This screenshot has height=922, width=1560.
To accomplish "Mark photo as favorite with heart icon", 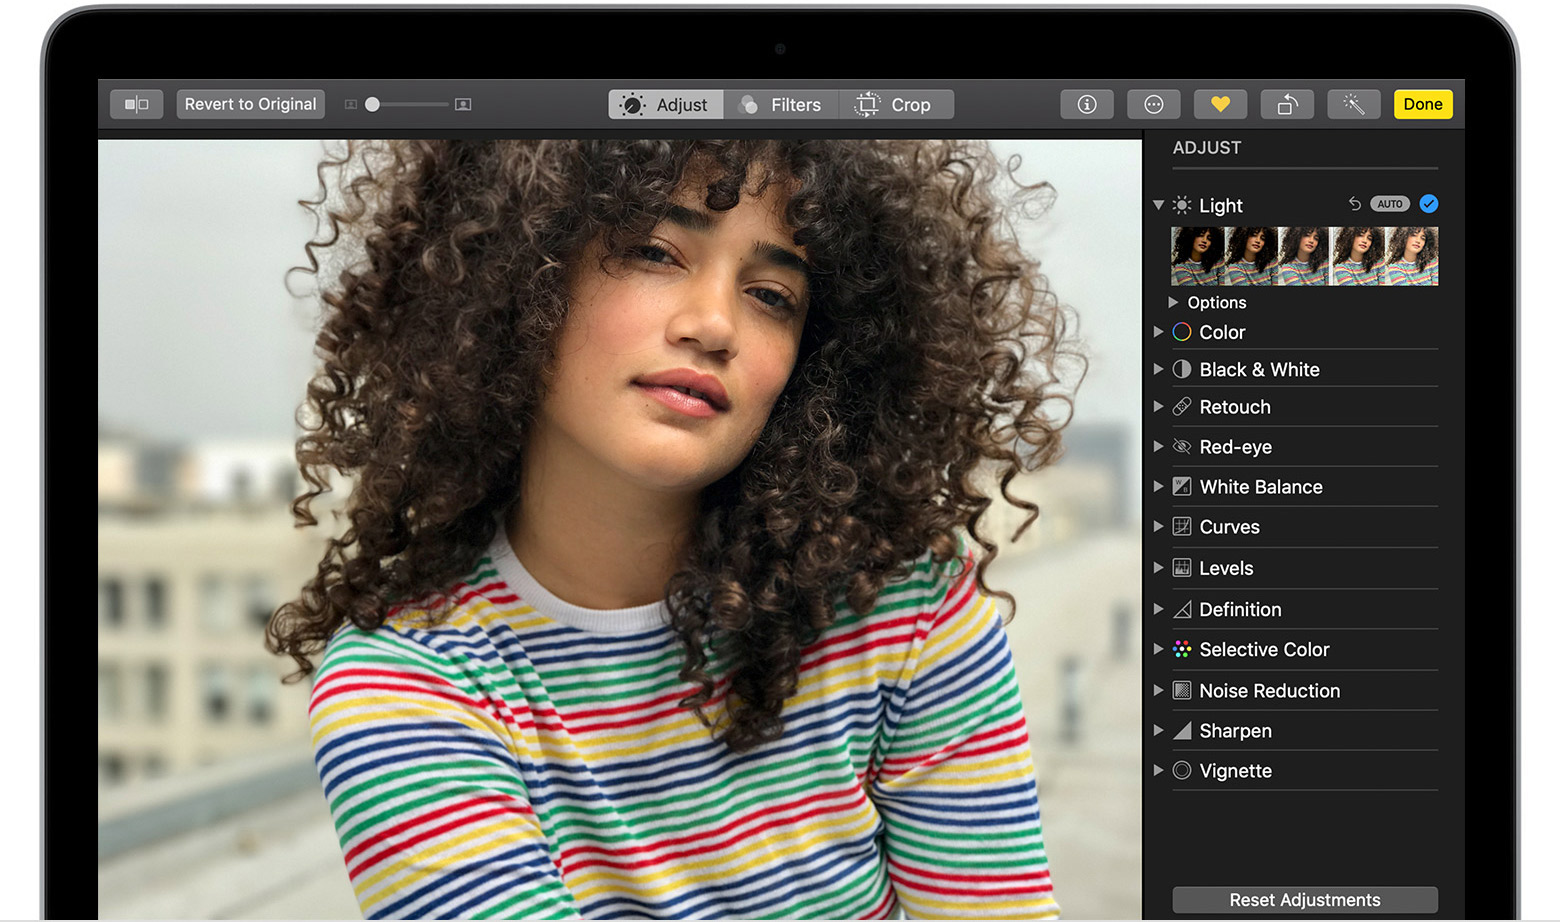I will (x=1220, y=104).
